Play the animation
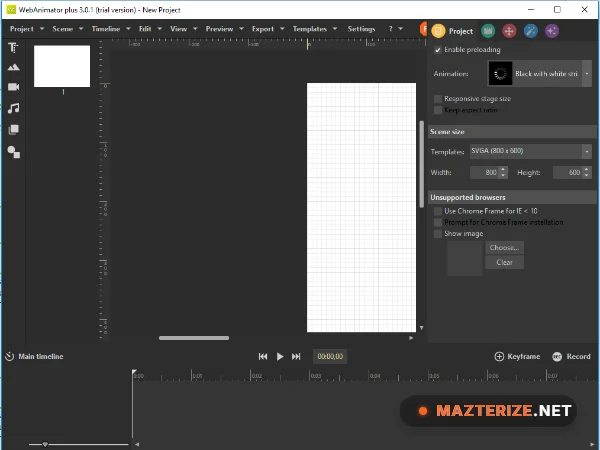This screenshot has width=600, height=450. click(280, 357)
